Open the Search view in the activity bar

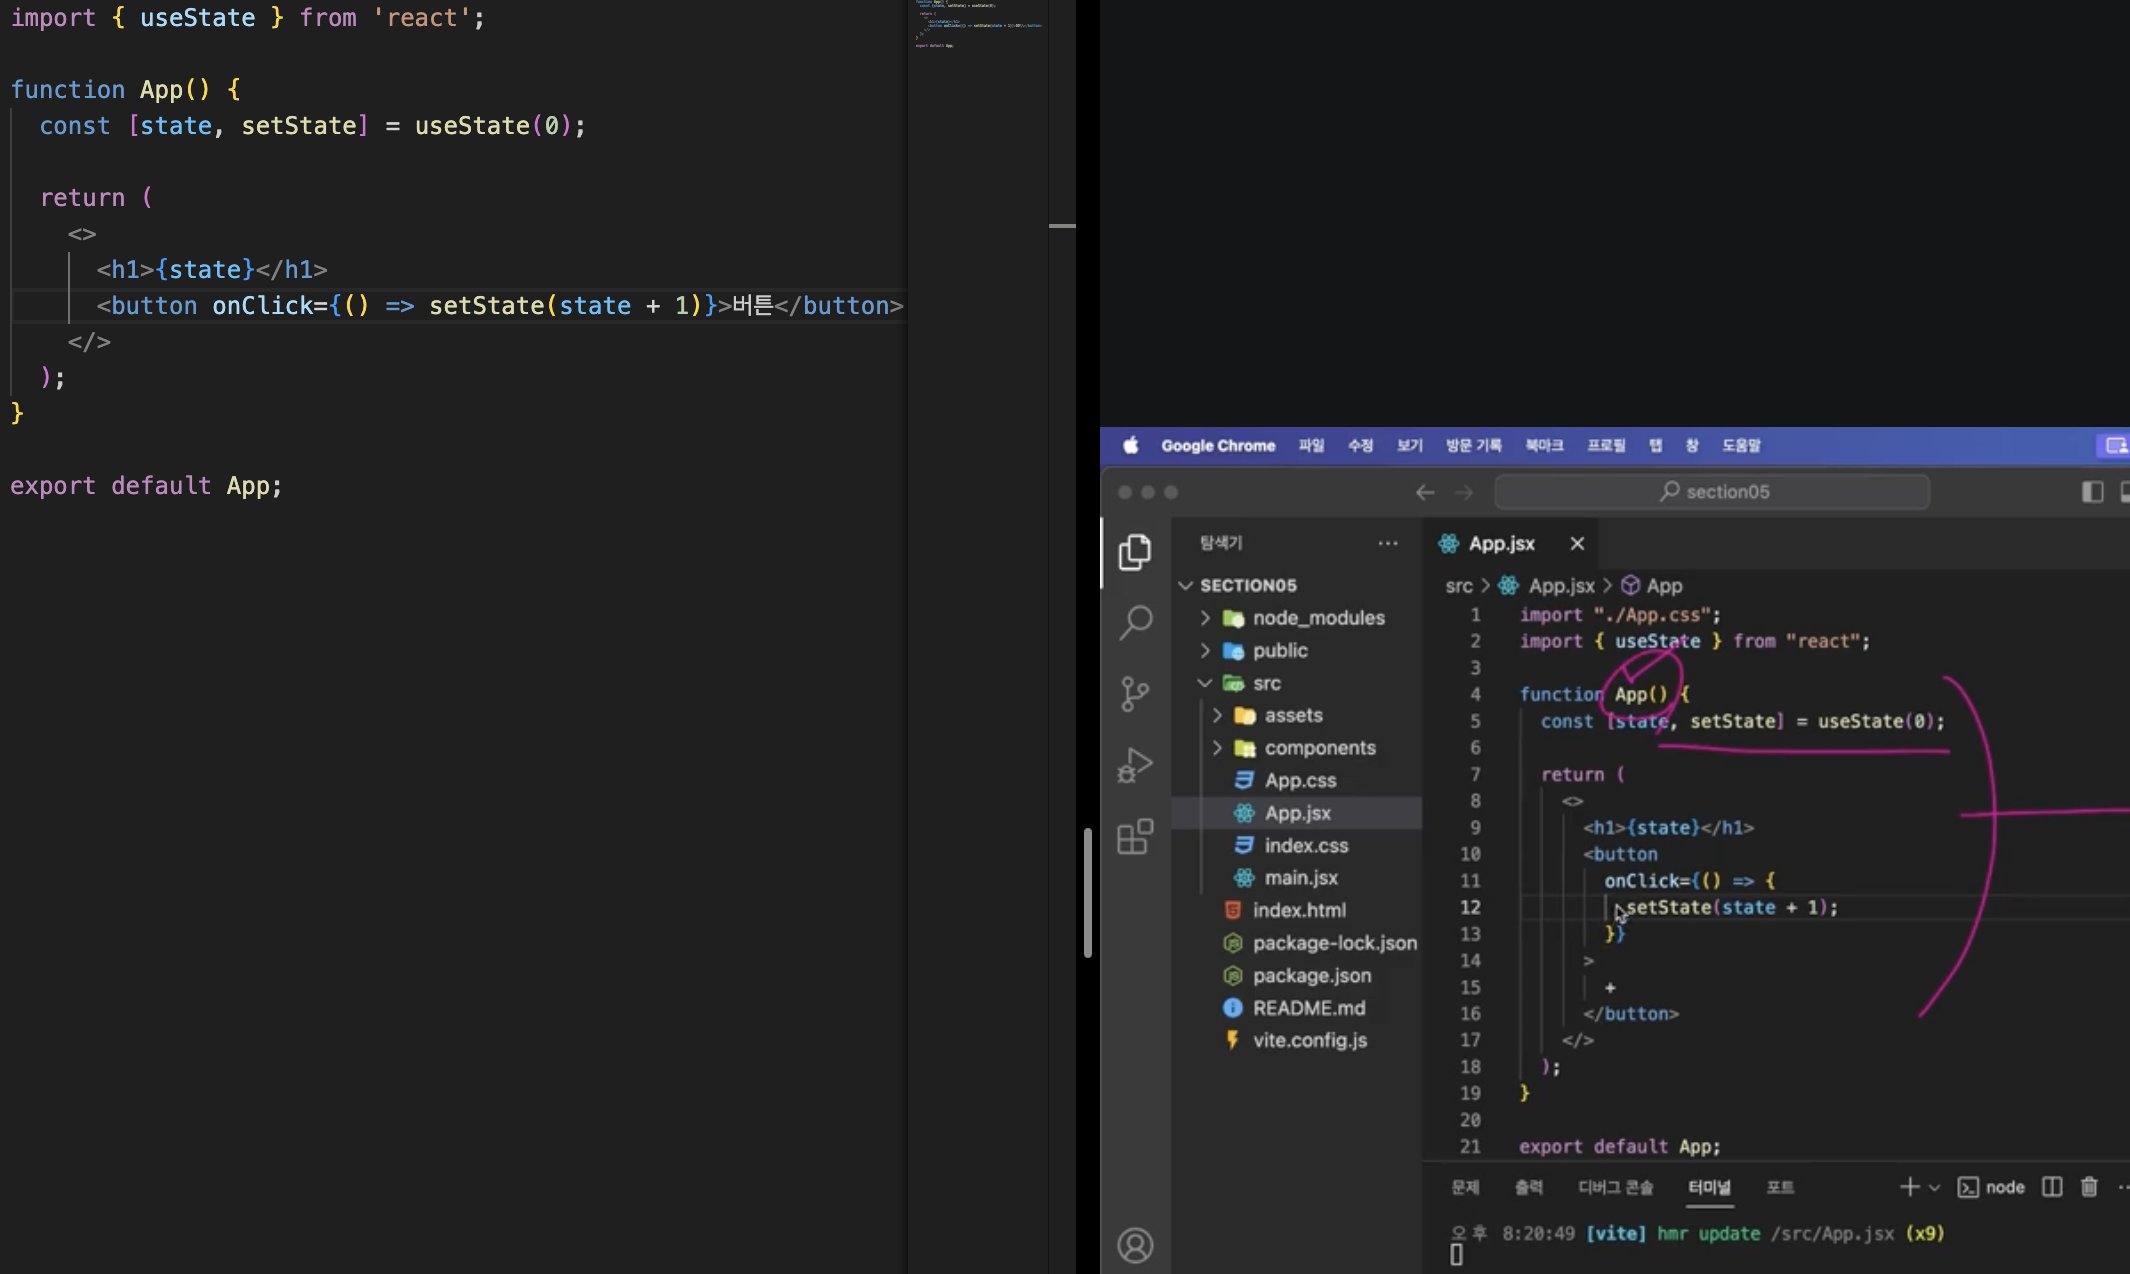click(x=1135, y=622)
